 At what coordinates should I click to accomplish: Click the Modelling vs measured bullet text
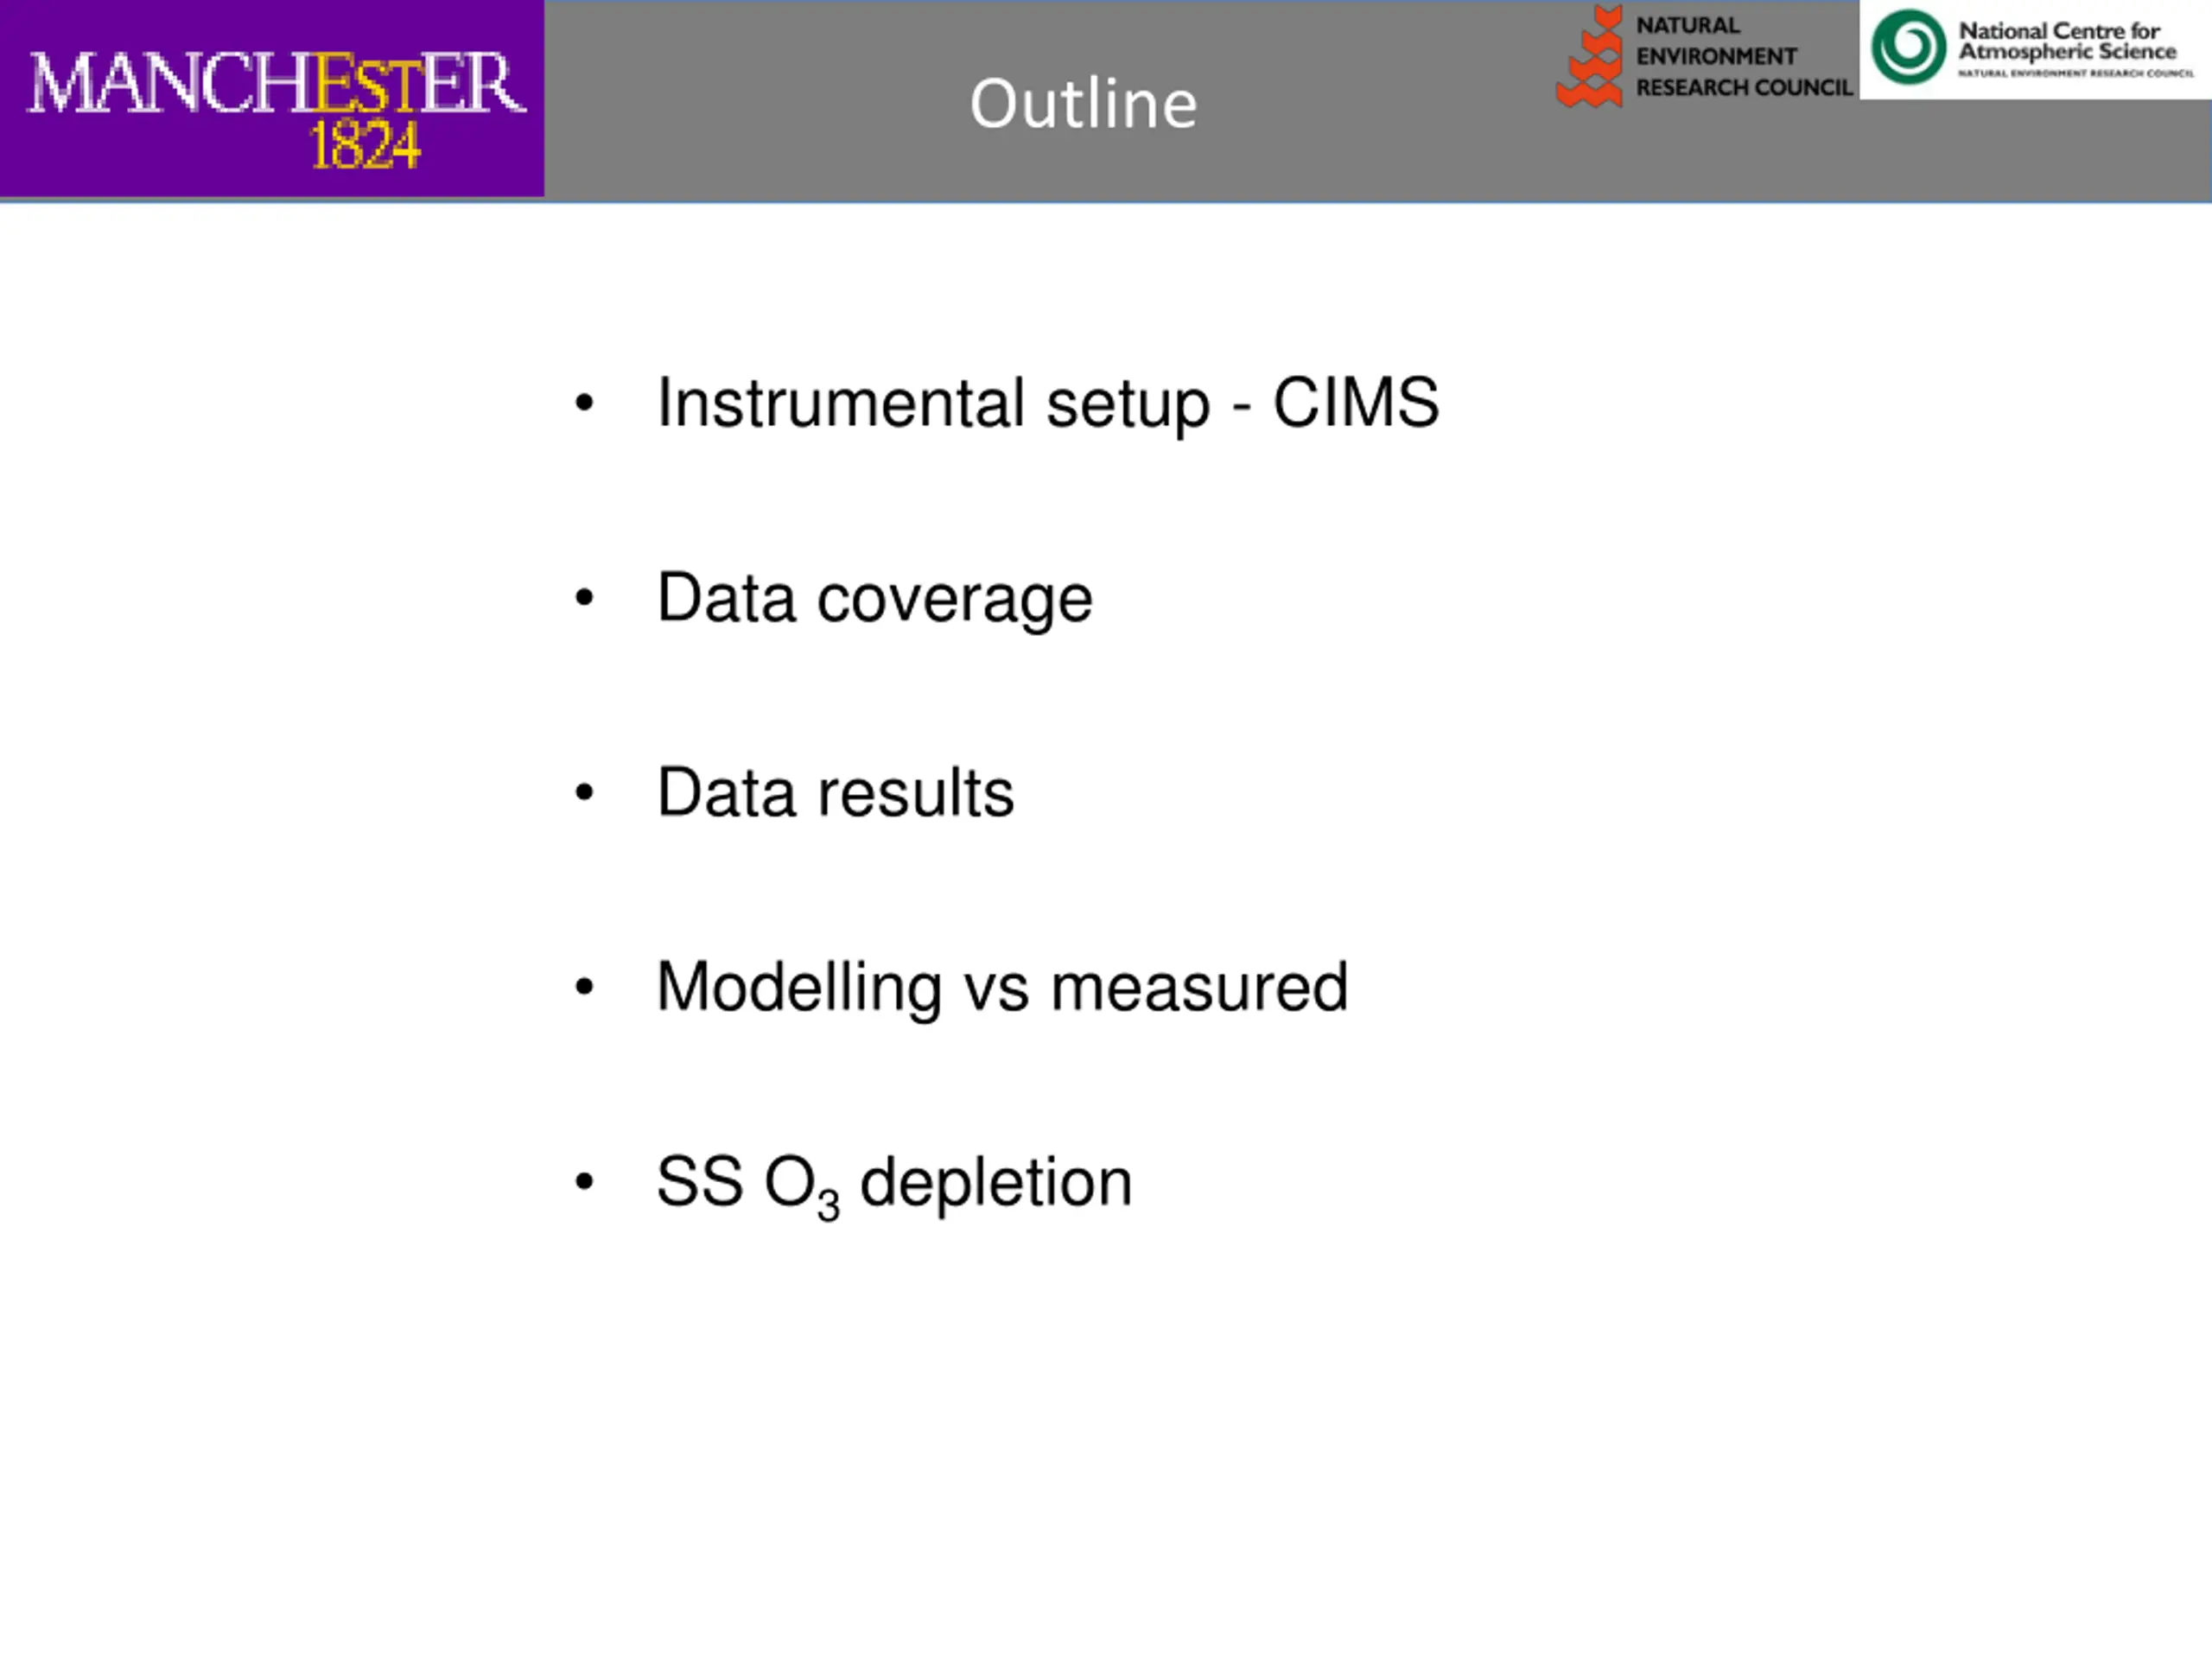point(1002,988)
